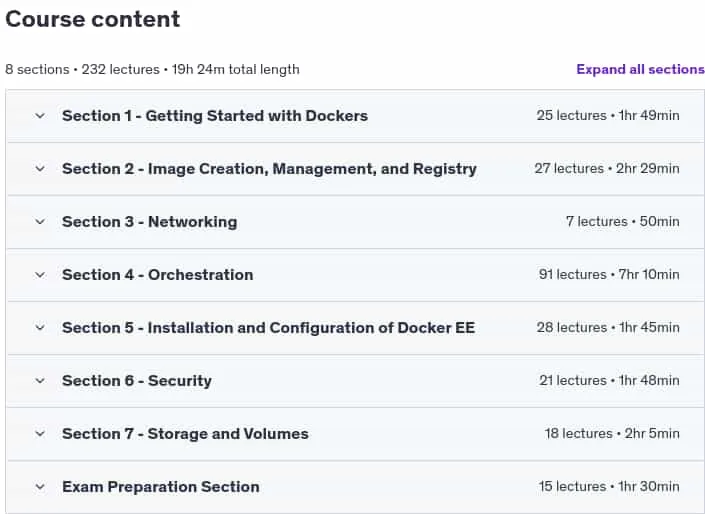The image size is (705, 514).
Task: Open Image Creation, Management, and Registry section
Action: coord(269,169)
